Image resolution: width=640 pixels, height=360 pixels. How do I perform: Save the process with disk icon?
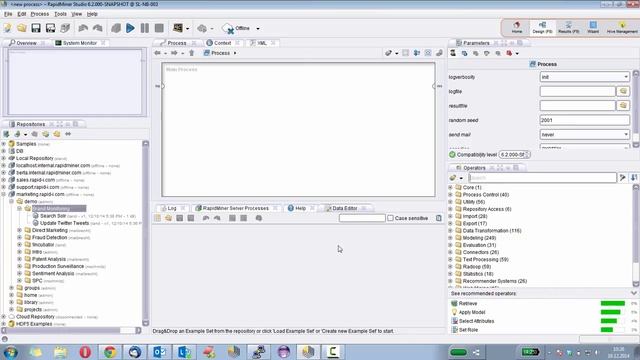pyautogui.click(x=36, y=28)
